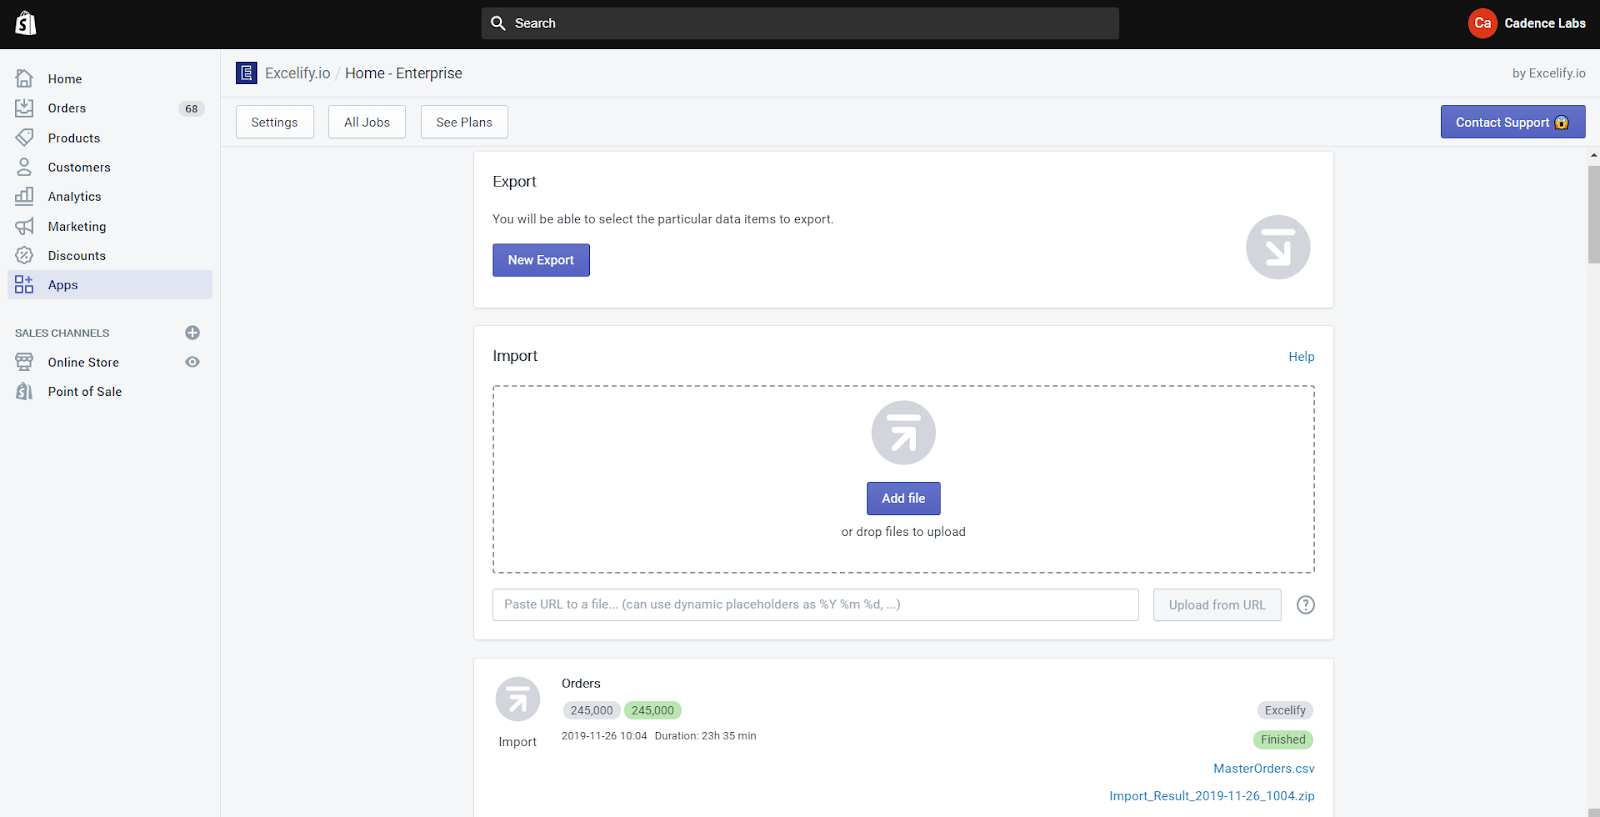Click the Contact Support button
Viewport: 1600px width, 817px height.
(x=1513, y=122)
